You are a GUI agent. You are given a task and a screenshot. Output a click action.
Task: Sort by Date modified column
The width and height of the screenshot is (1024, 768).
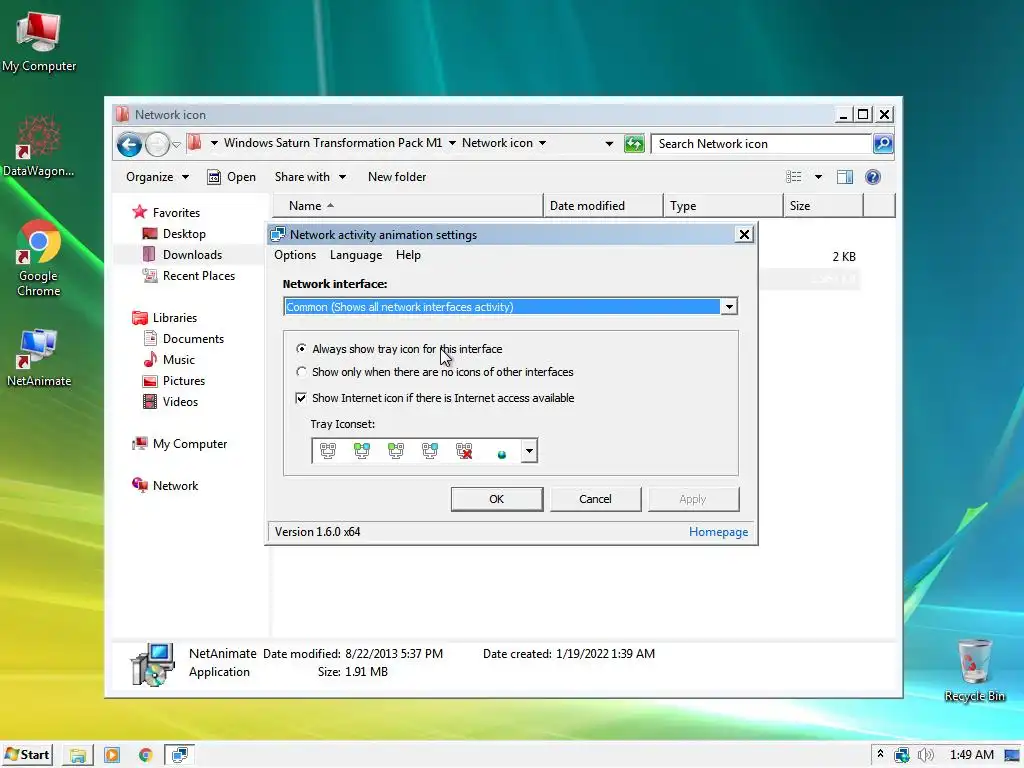603,206
